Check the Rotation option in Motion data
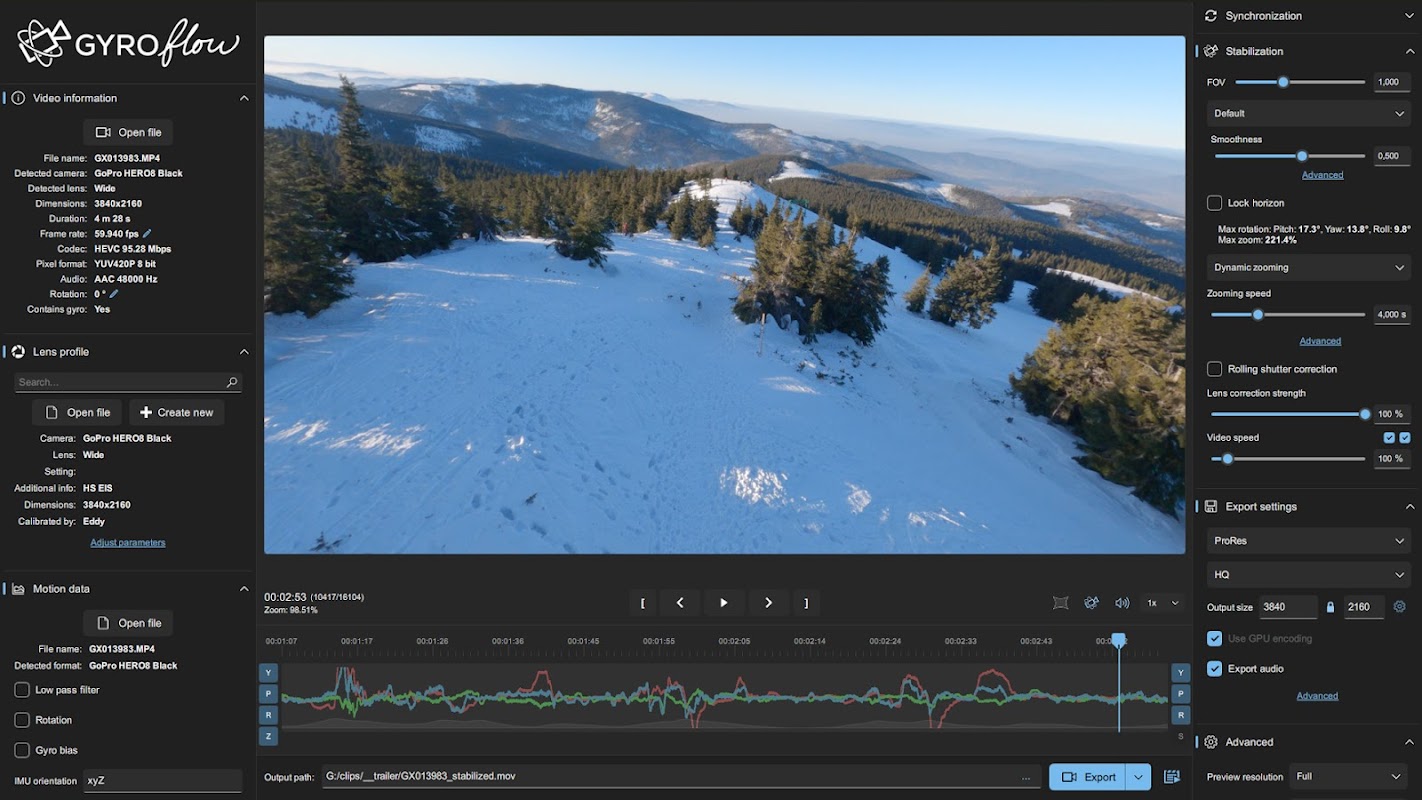This screenshot has height=800, width=1422. click(22, 720)
